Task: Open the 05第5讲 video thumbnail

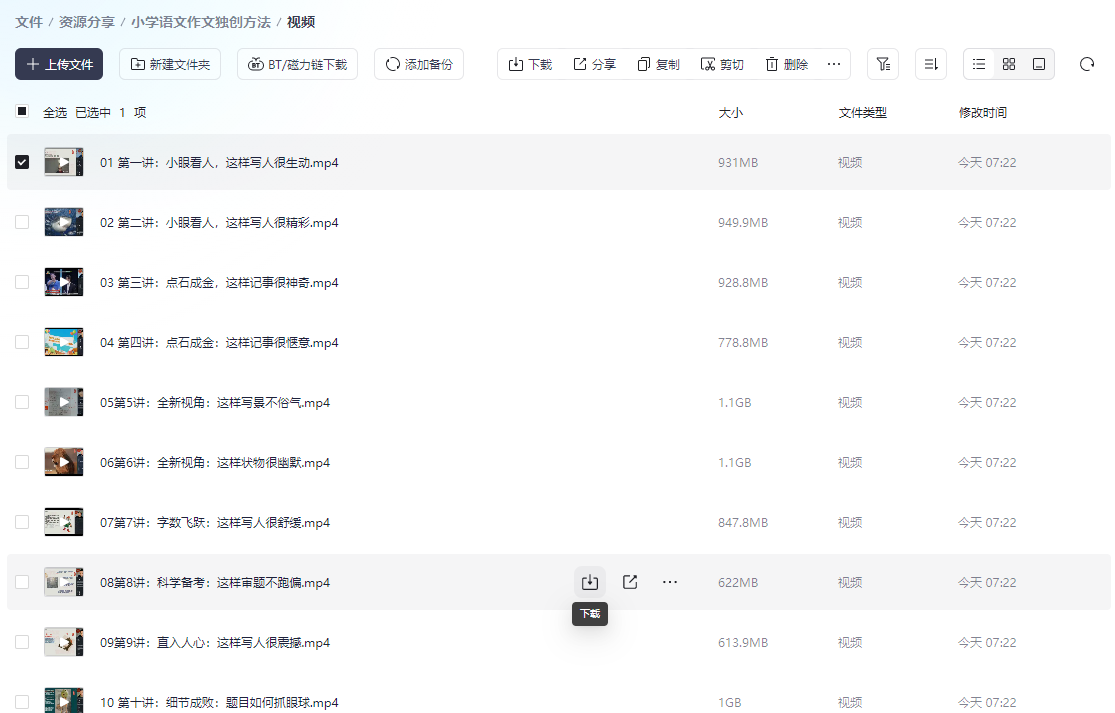Action: (63, 402)
